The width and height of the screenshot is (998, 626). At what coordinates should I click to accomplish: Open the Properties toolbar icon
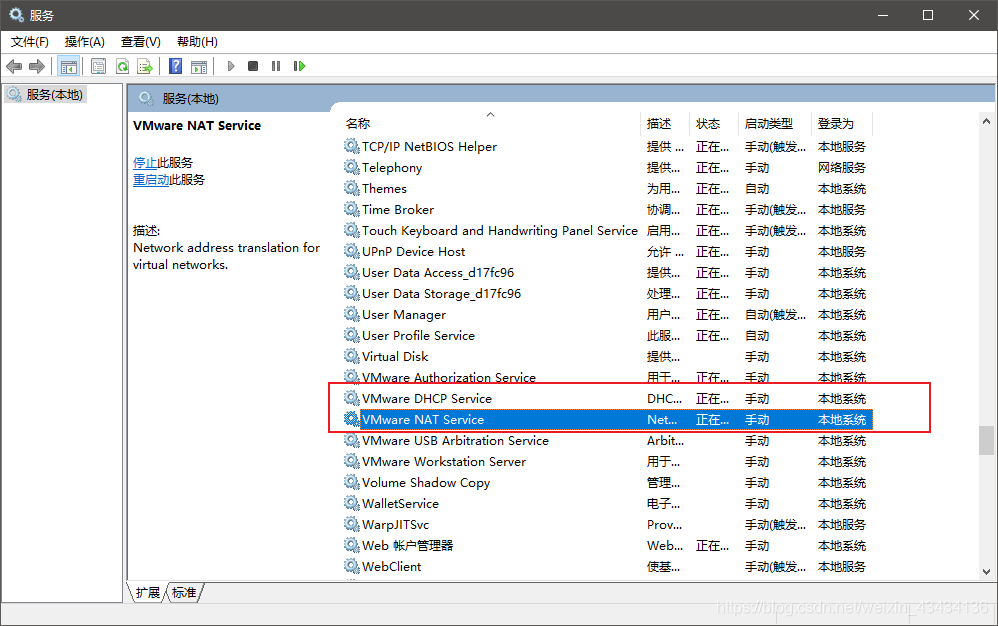coord(98,66)
